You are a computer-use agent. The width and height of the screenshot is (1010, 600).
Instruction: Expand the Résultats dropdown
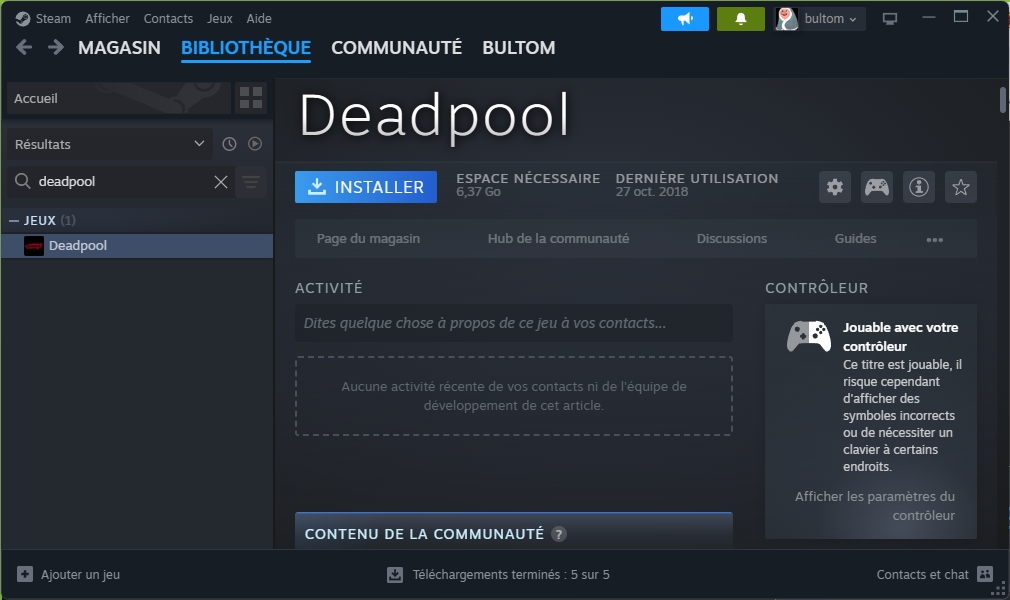[109, 144]
